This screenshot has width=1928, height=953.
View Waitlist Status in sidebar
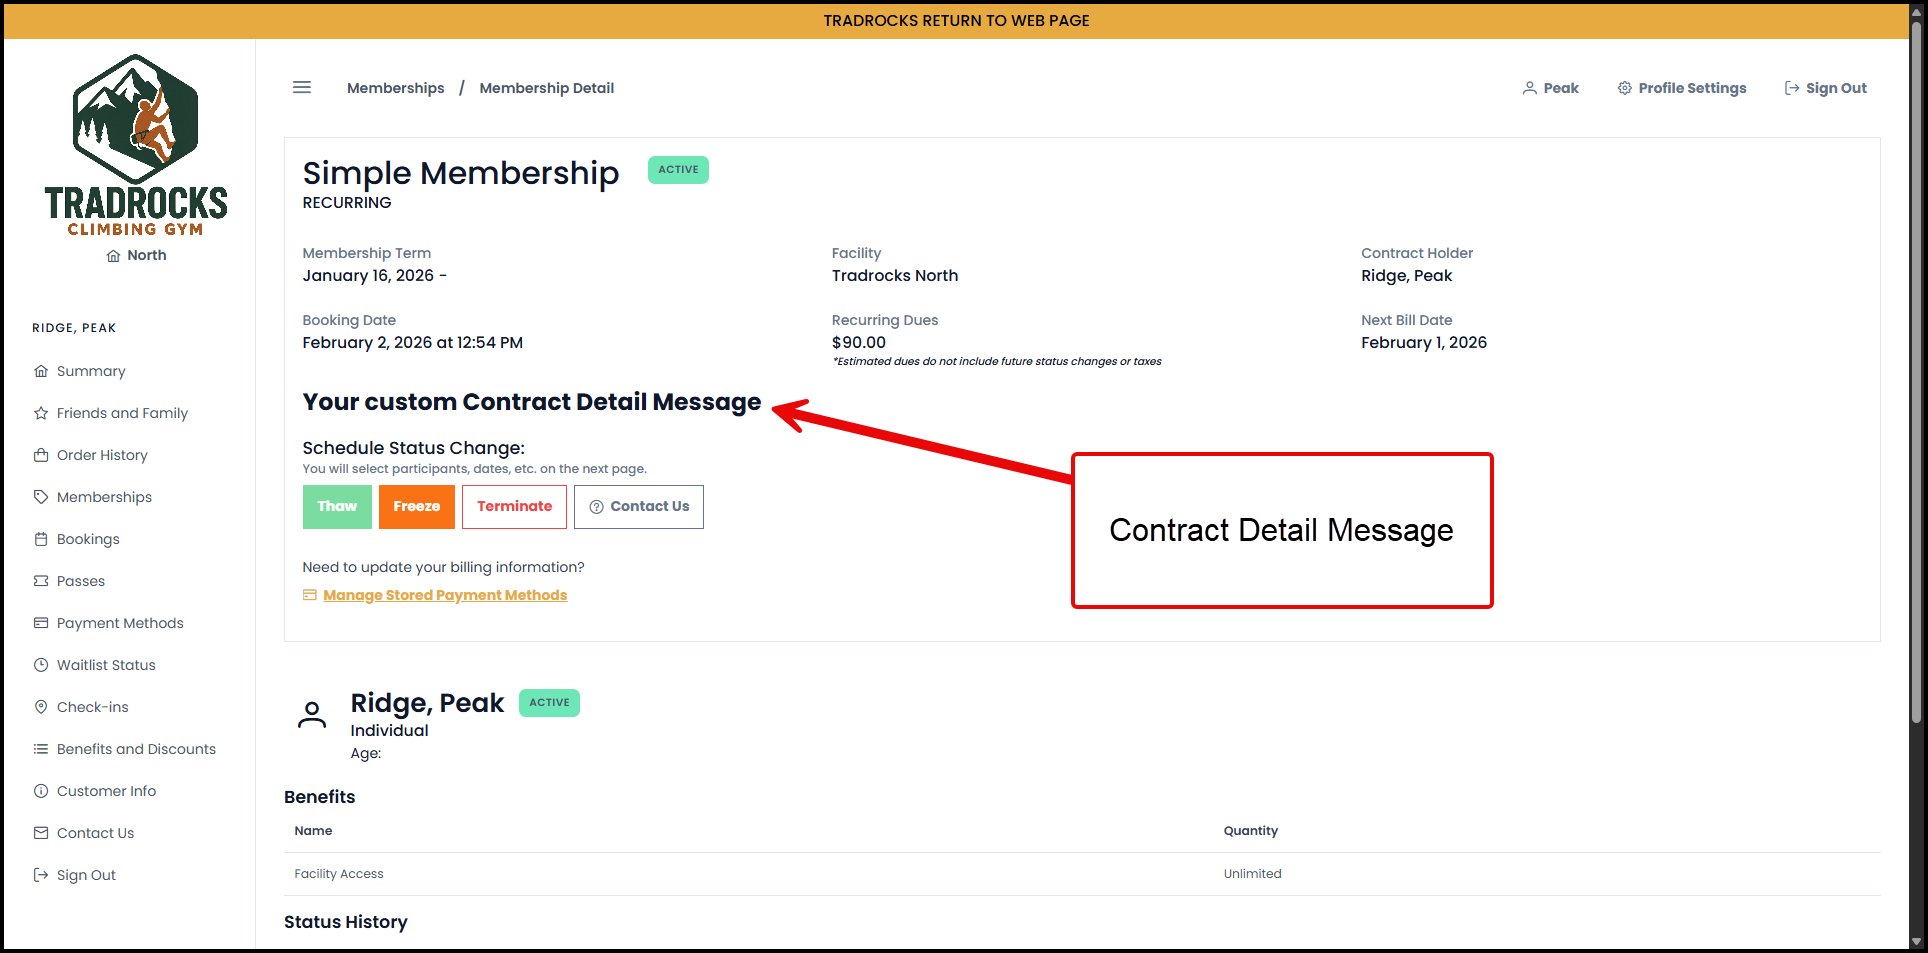[x=105, y=665]
